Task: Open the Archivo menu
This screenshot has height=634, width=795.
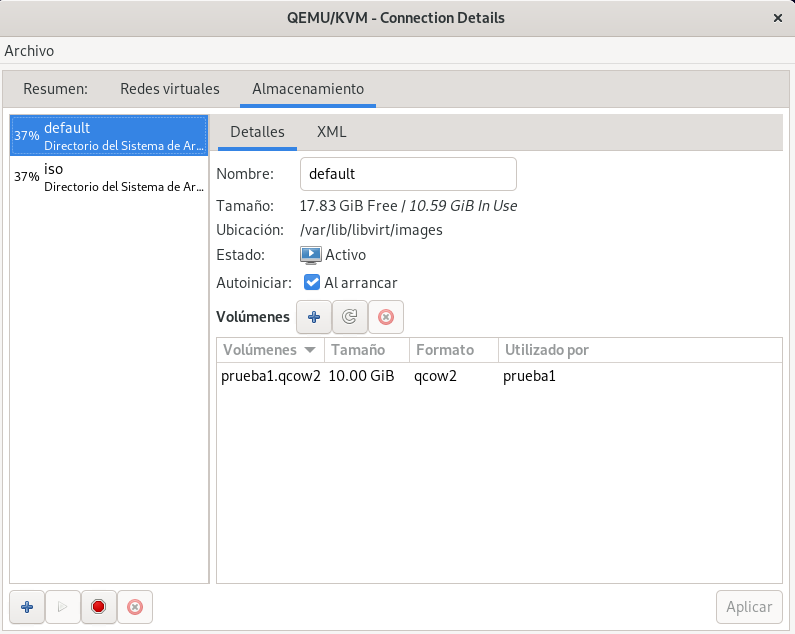Action: pos(29,51)
